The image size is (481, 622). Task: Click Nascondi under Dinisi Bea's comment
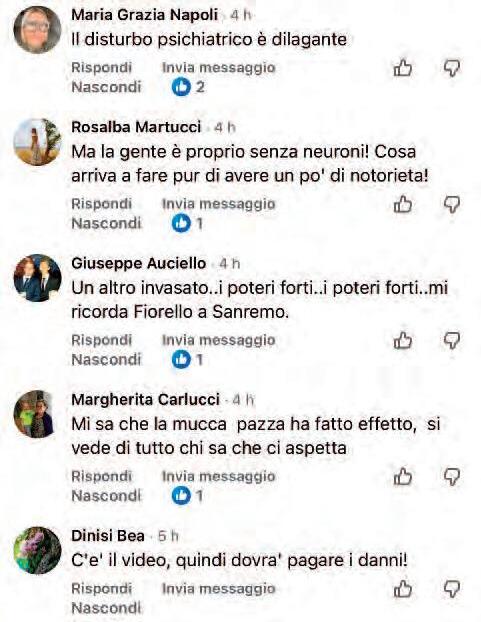point(106,608)
